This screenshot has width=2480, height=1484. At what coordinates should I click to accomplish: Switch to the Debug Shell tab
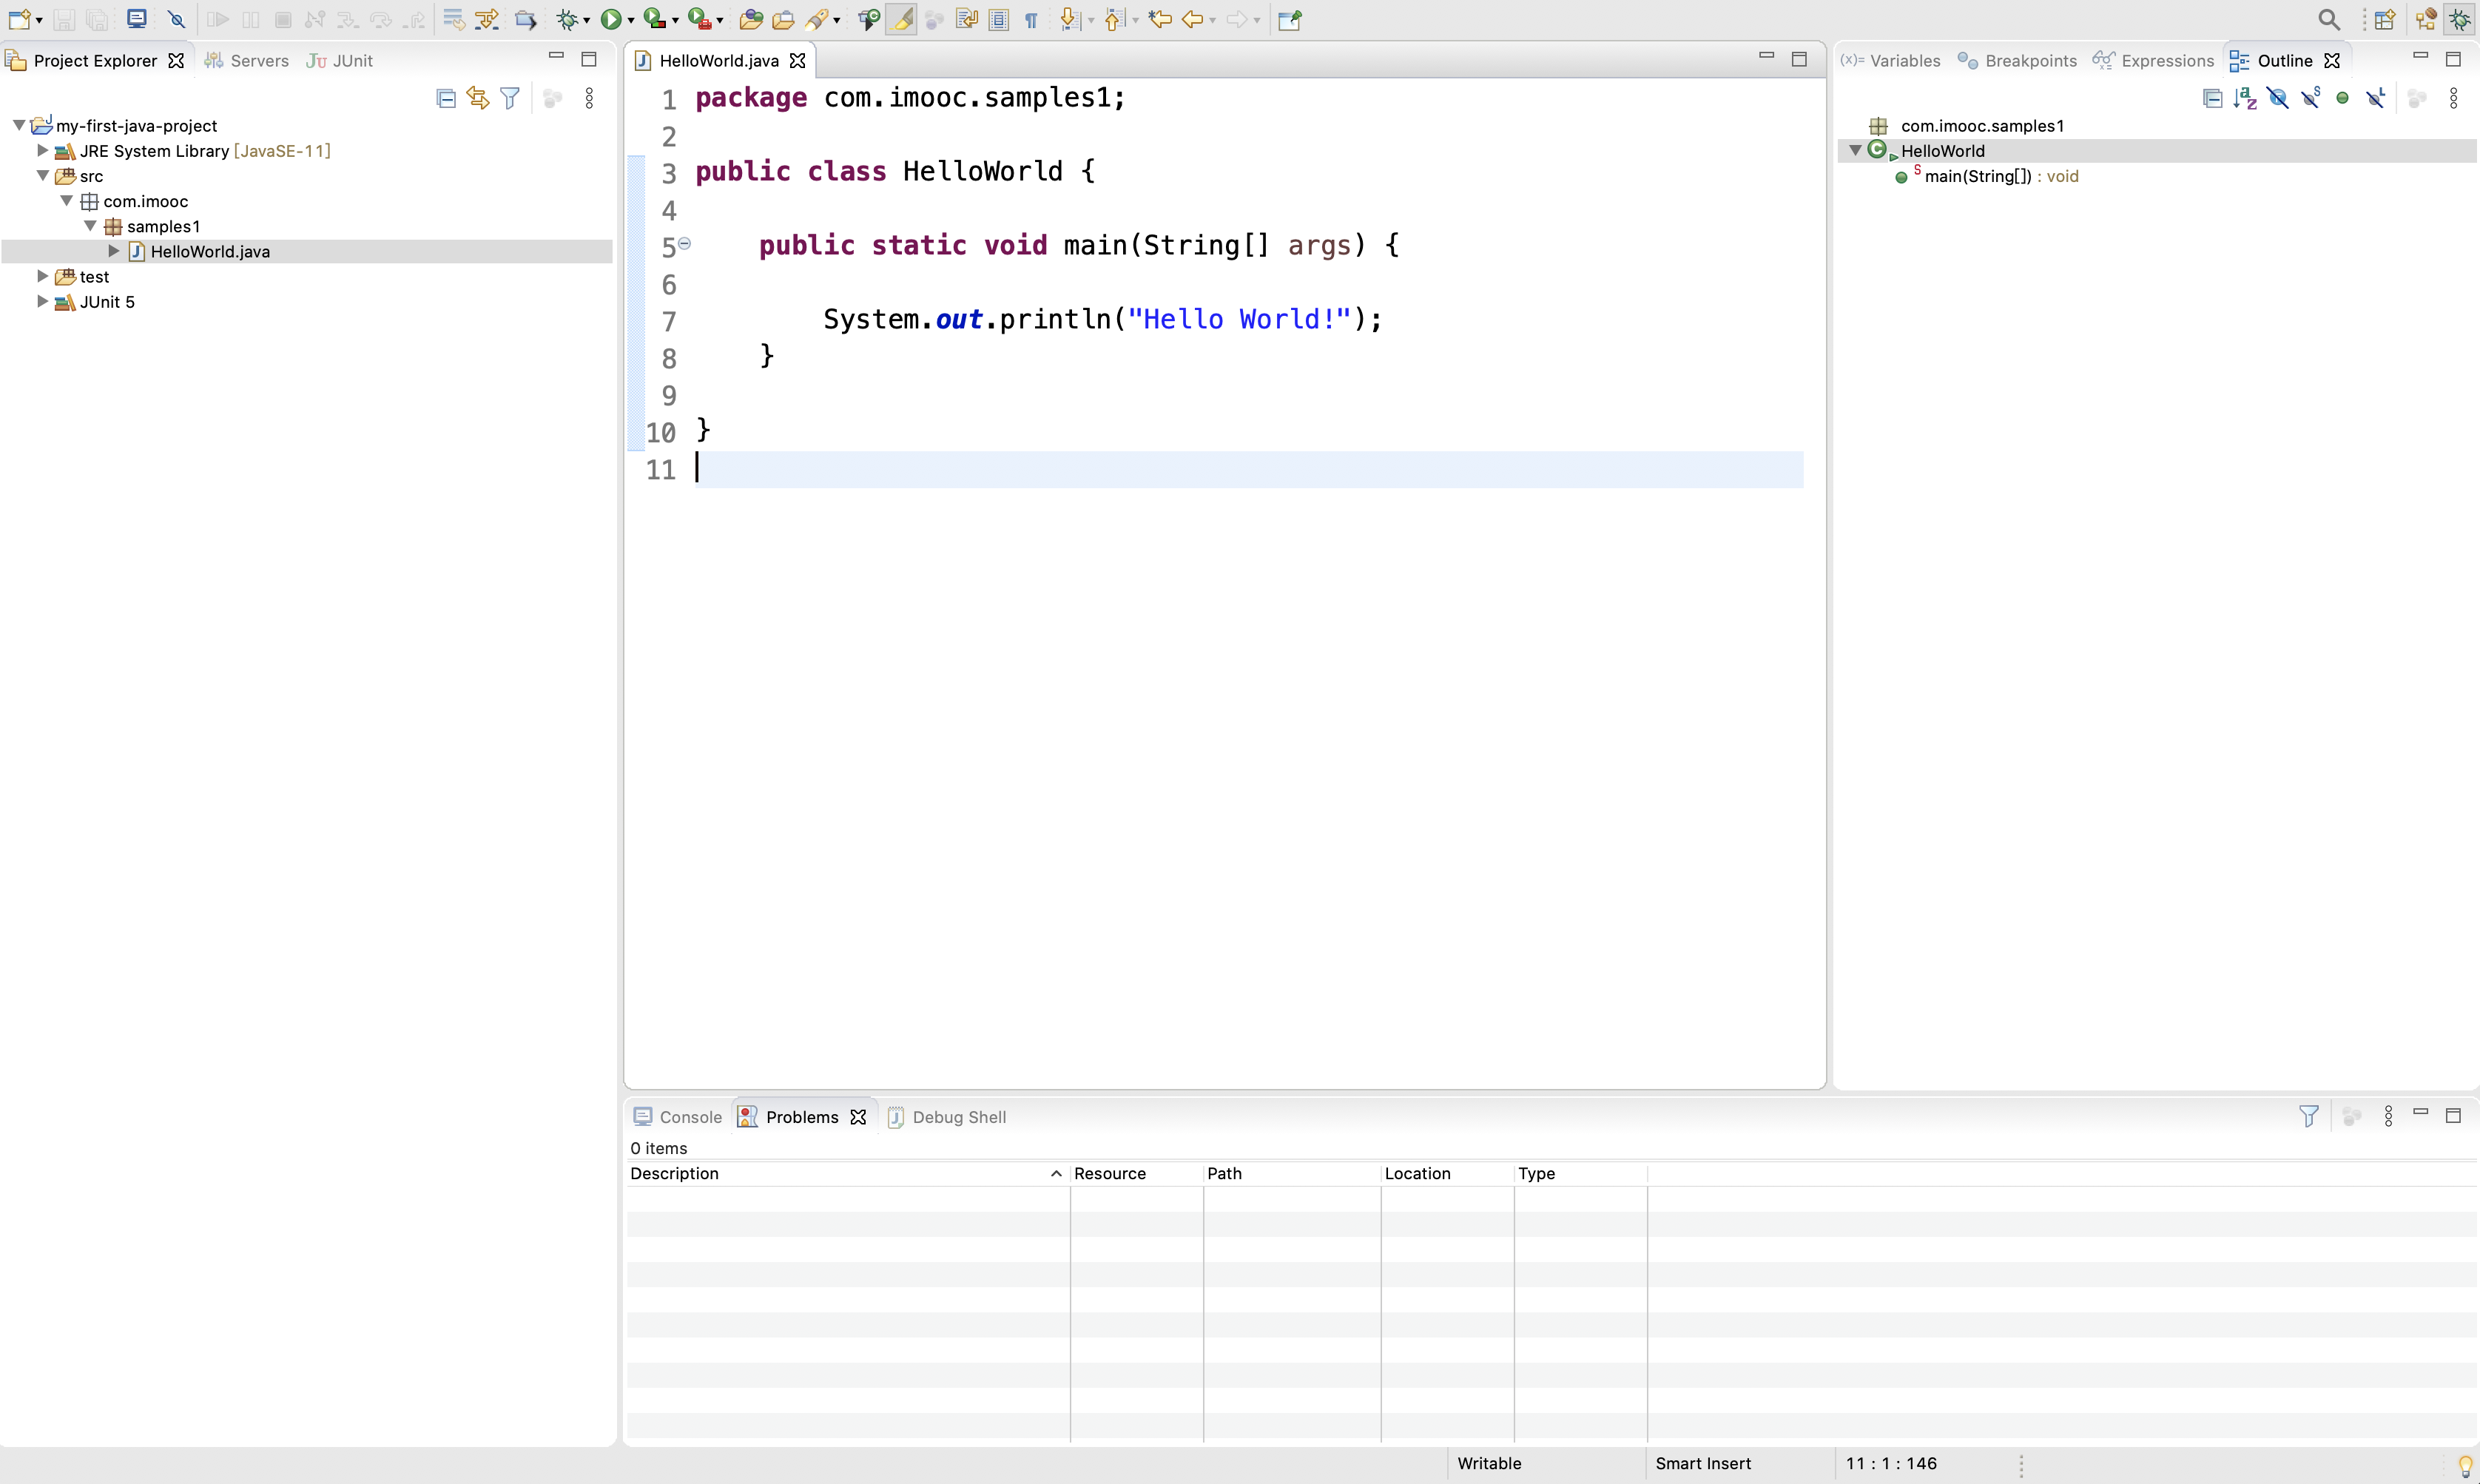(947, 1116)
